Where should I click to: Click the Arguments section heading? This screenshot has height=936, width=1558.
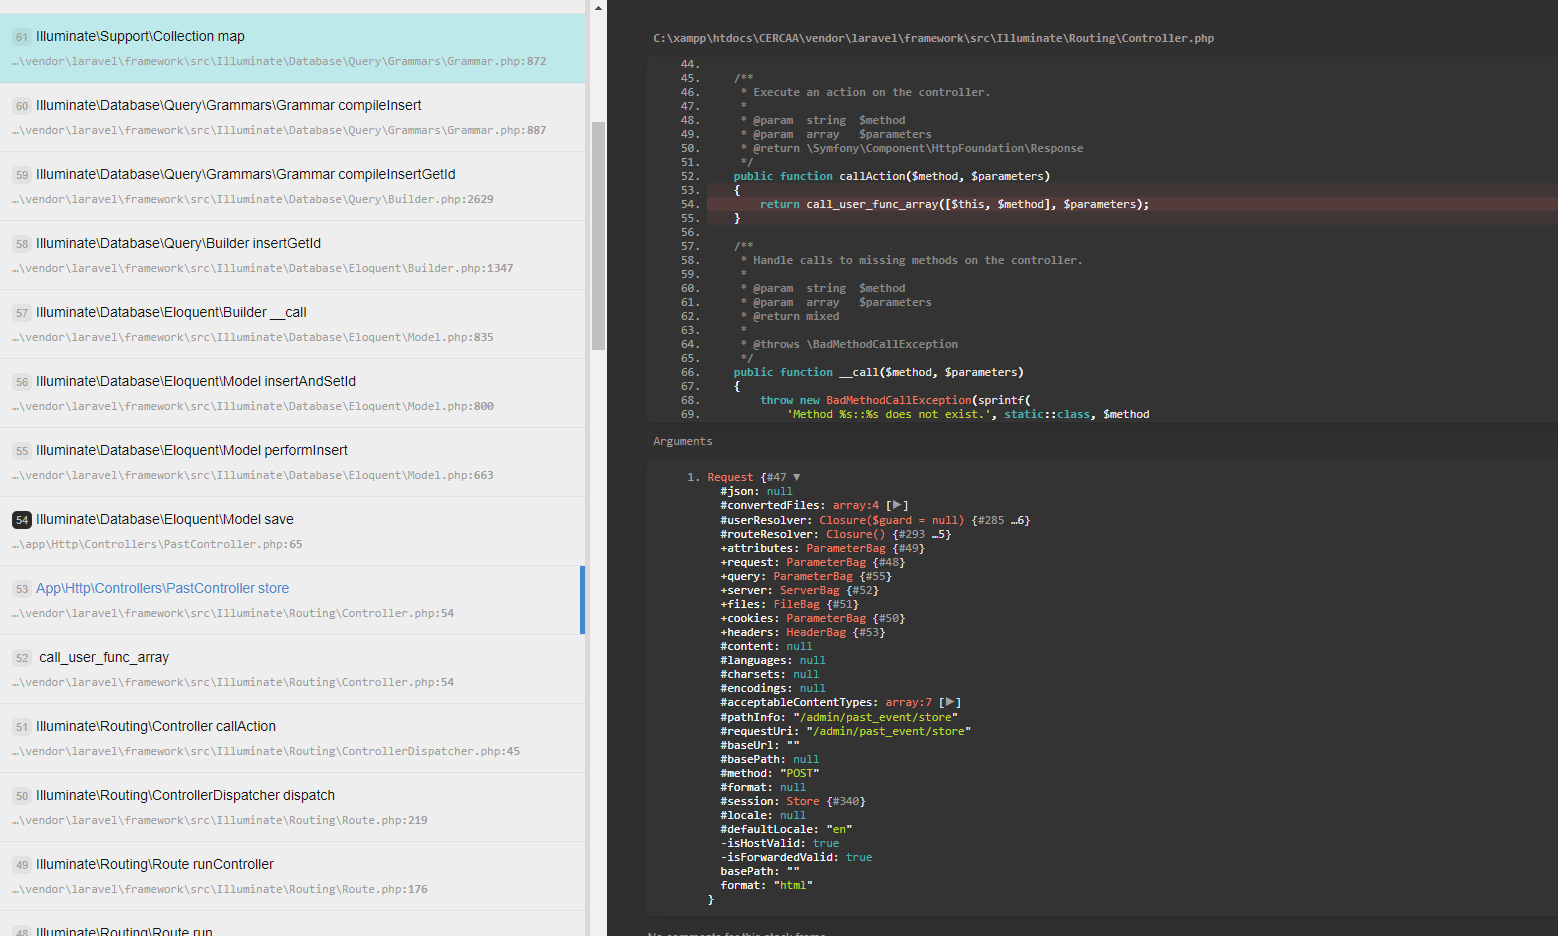[682, 441]
